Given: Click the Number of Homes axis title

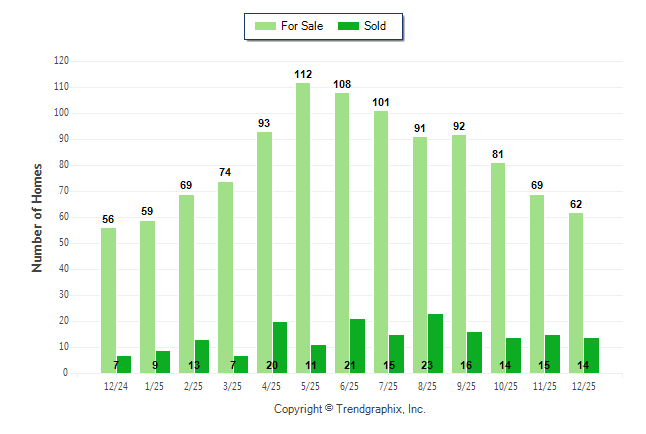Looking at the screenshot, I should click(37, 217).
